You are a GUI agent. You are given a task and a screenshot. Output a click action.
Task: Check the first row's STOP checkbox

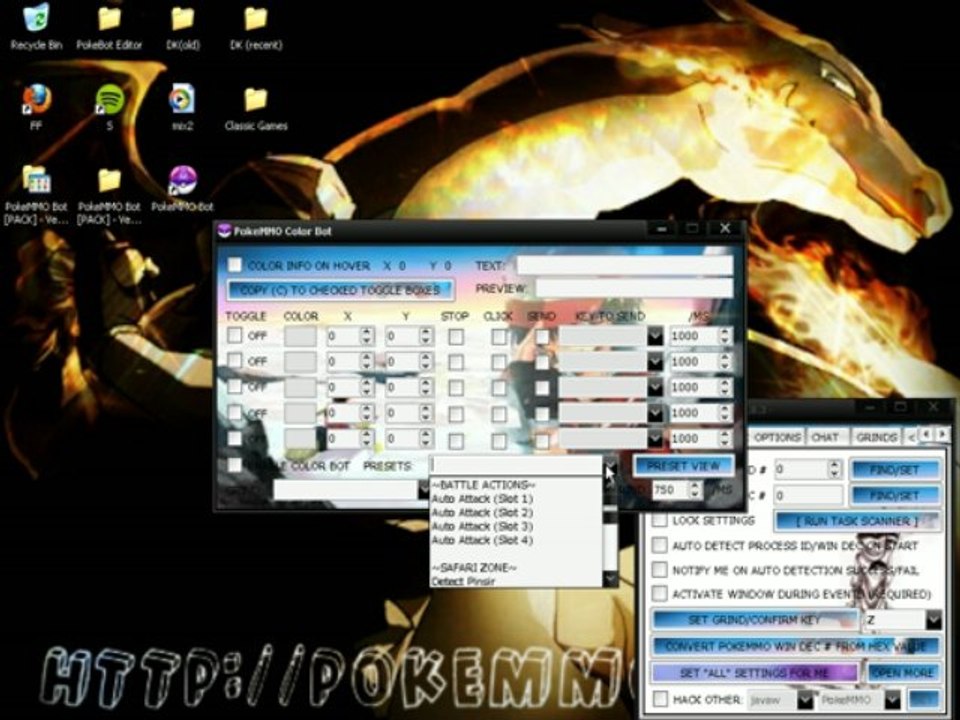point(456,336)
